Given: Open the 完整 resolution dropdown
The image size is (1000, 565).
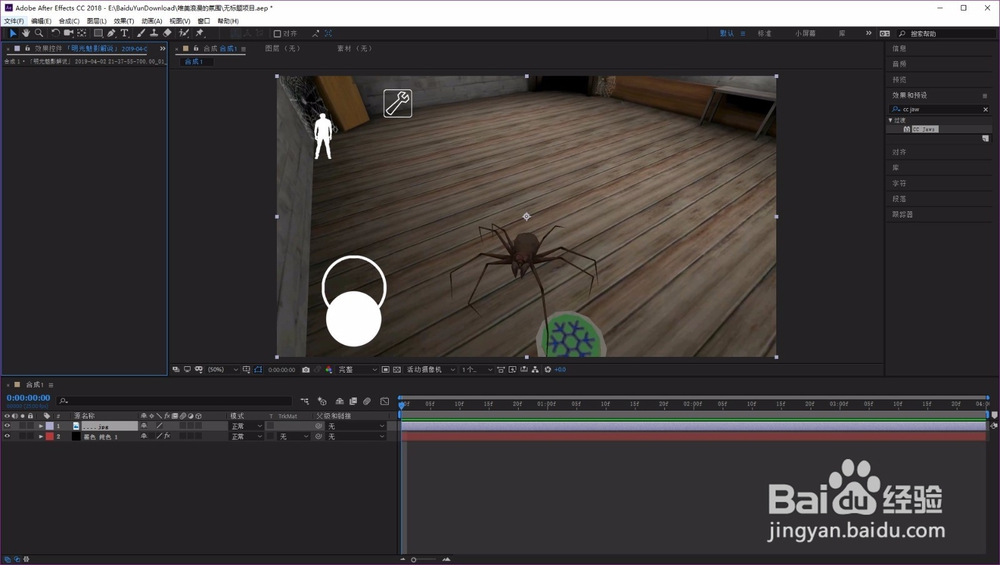Looking at the screenshot, I should (x=357, y=369).
